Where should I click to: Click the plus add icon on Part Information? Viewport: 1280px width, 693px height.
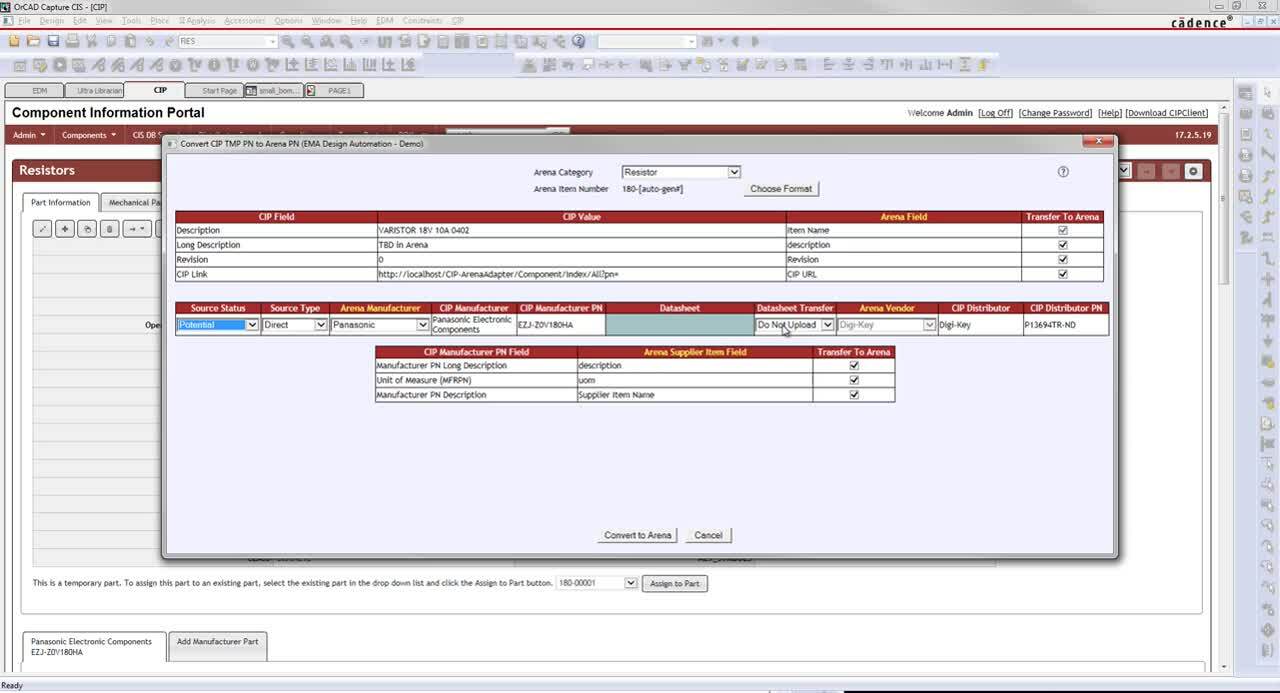click(65, 229)
